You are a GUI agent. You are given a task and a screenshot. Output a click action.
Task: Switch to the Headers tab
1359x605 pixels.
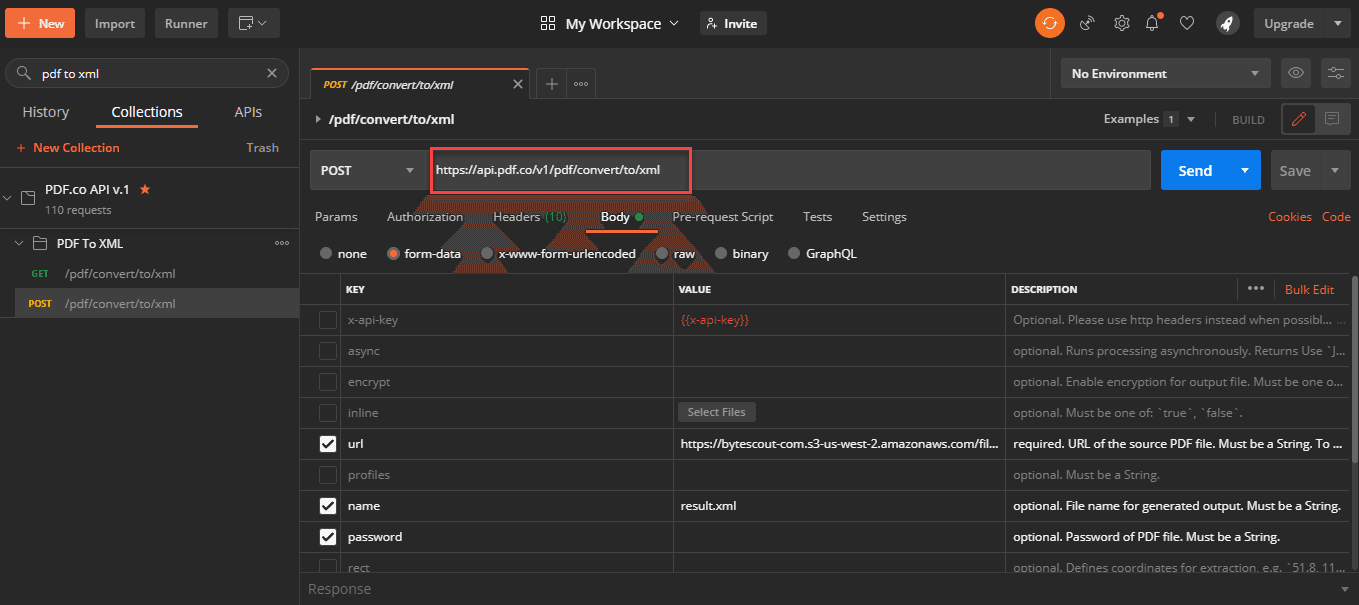click(x=528, y=217)
